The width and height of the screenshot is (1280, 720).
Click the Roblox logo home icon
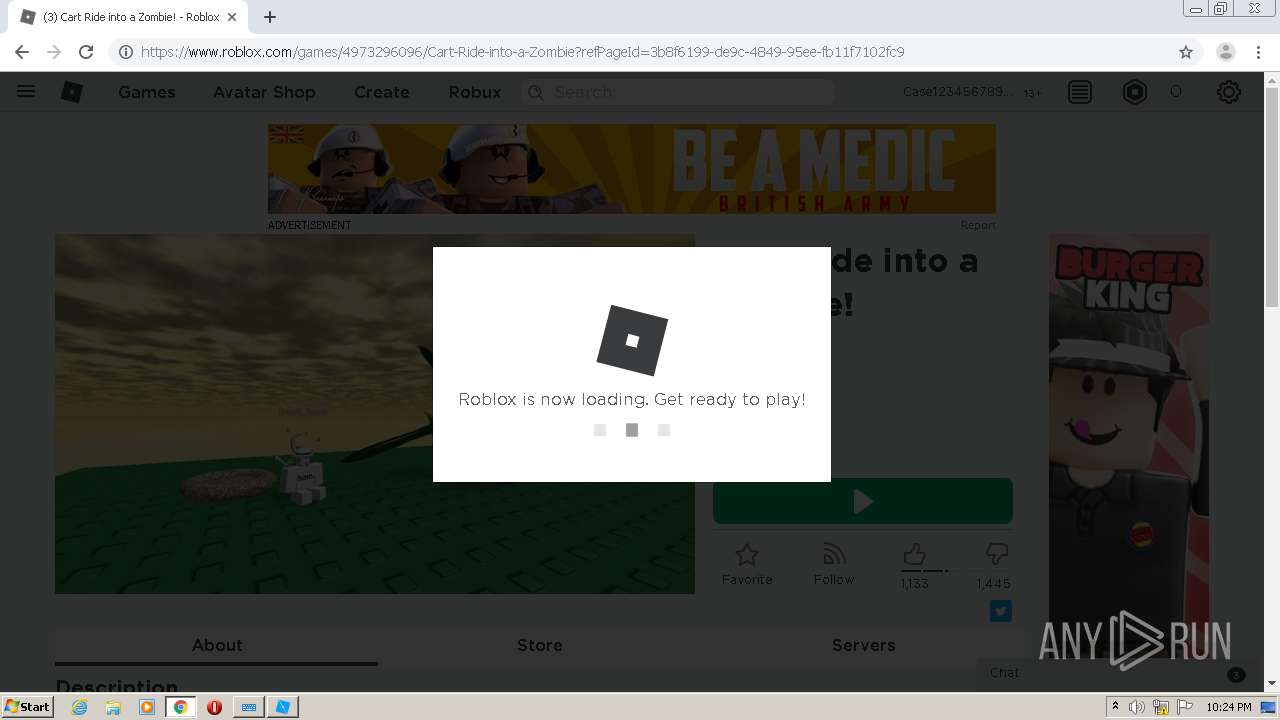[72, 92]
